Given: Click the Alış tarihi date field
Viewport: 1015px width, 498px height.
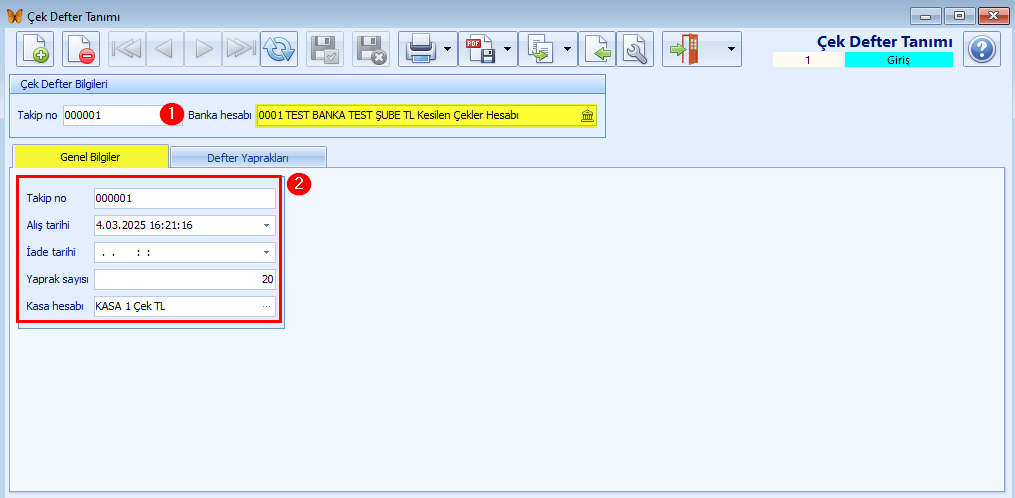Looking at the screenshot, I should point(184,225).
